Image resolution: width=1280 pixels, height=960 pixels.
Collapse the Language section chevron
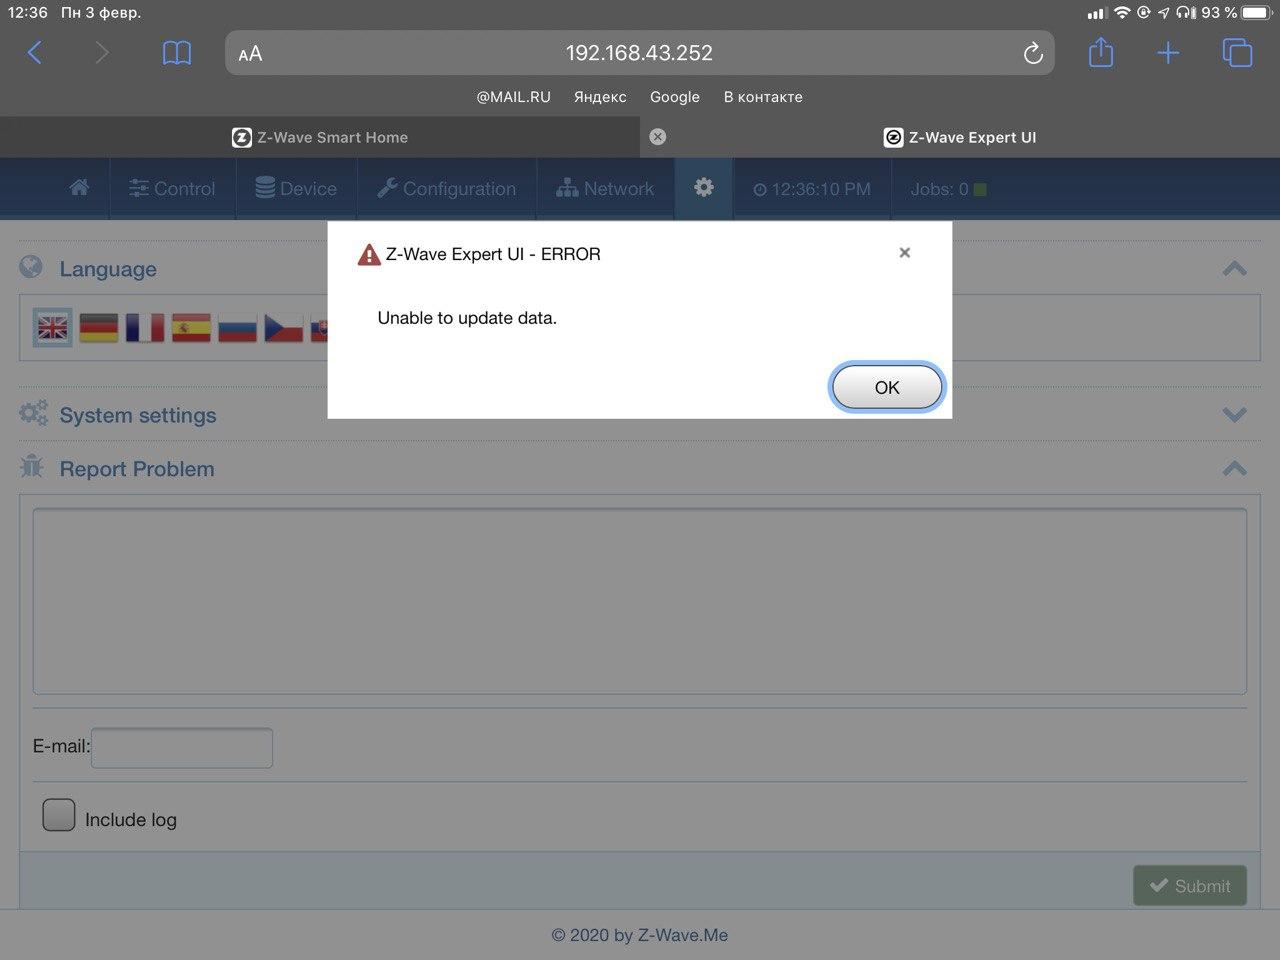click(1234, 268)
